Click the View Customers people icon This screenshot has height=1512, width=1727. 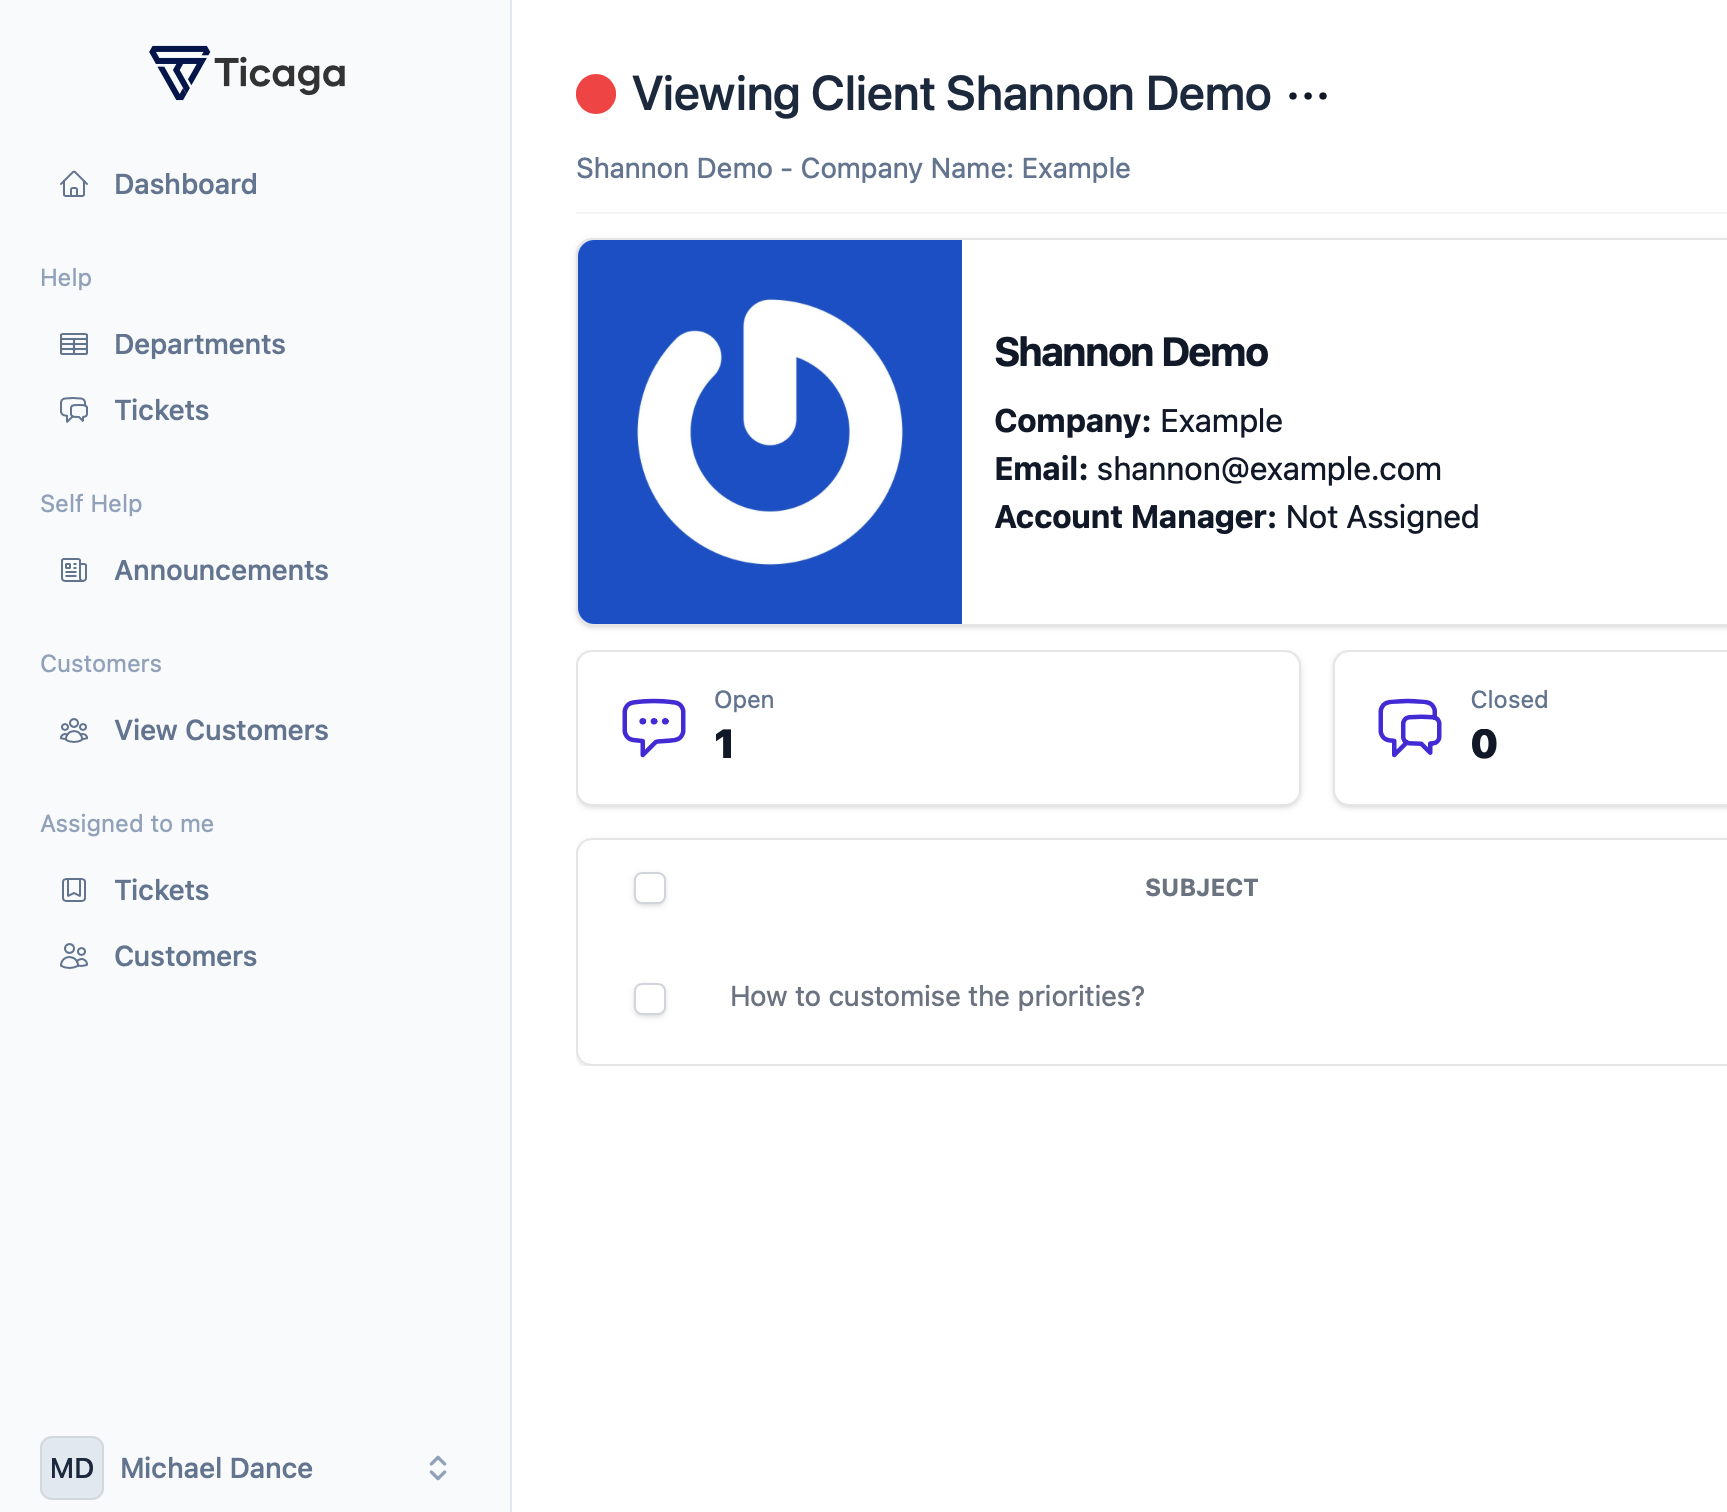(74, 730)
